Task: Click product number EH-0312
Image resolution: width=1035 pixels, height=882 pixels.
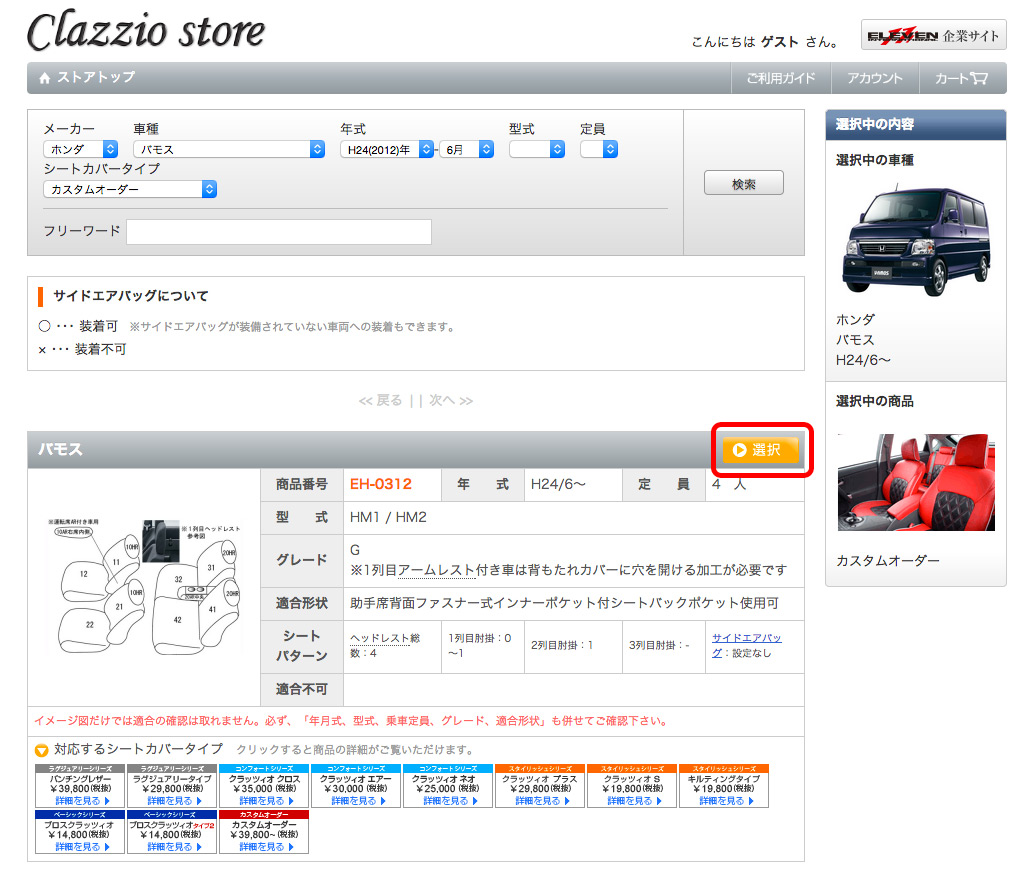Action: (x=381, y=484)
